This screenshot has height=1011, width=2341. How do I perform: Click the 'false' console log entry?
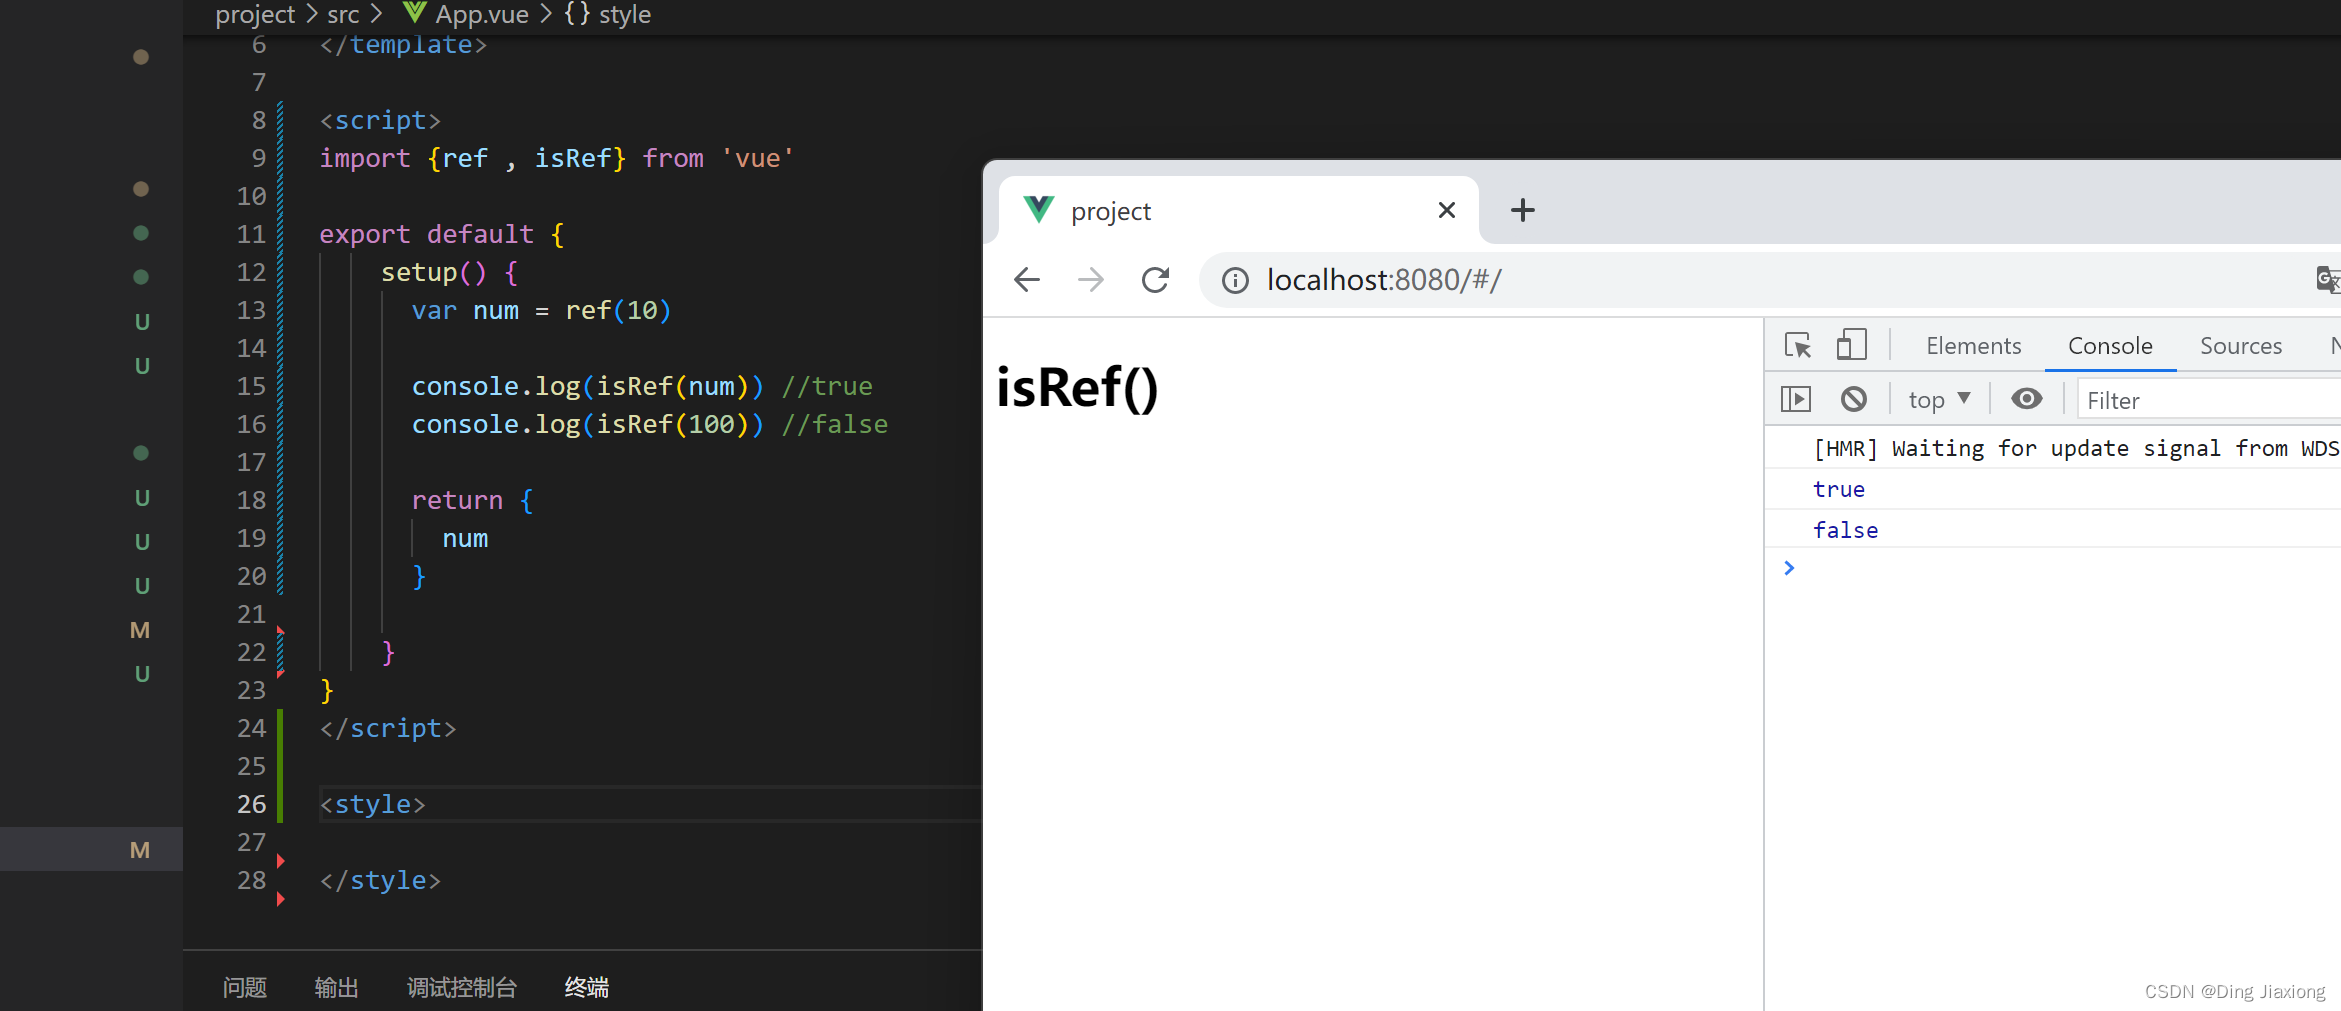coord(1845,530)
